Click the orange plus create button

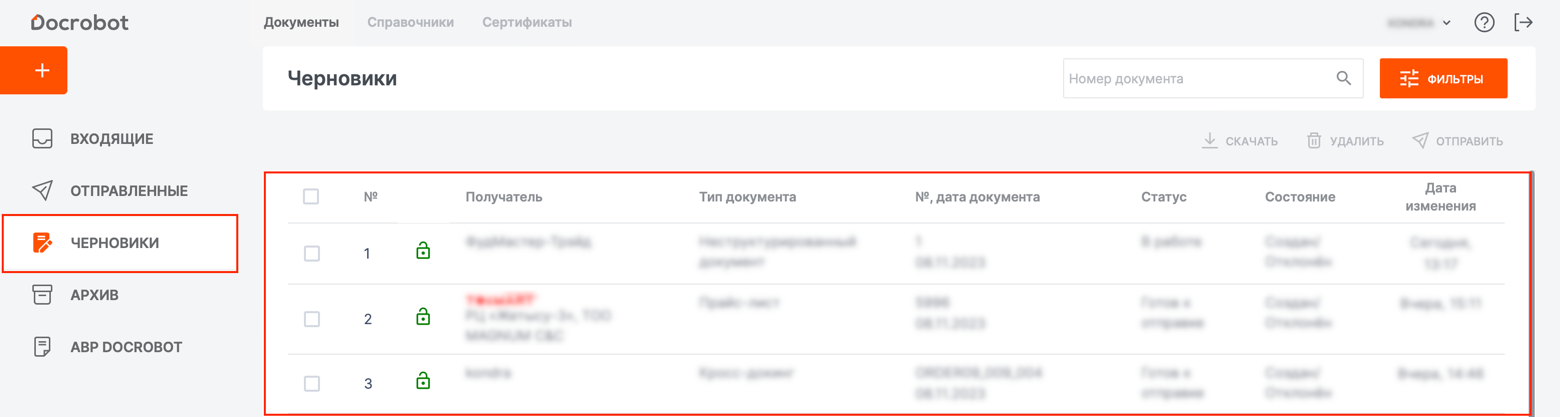[x=40, y=71]
